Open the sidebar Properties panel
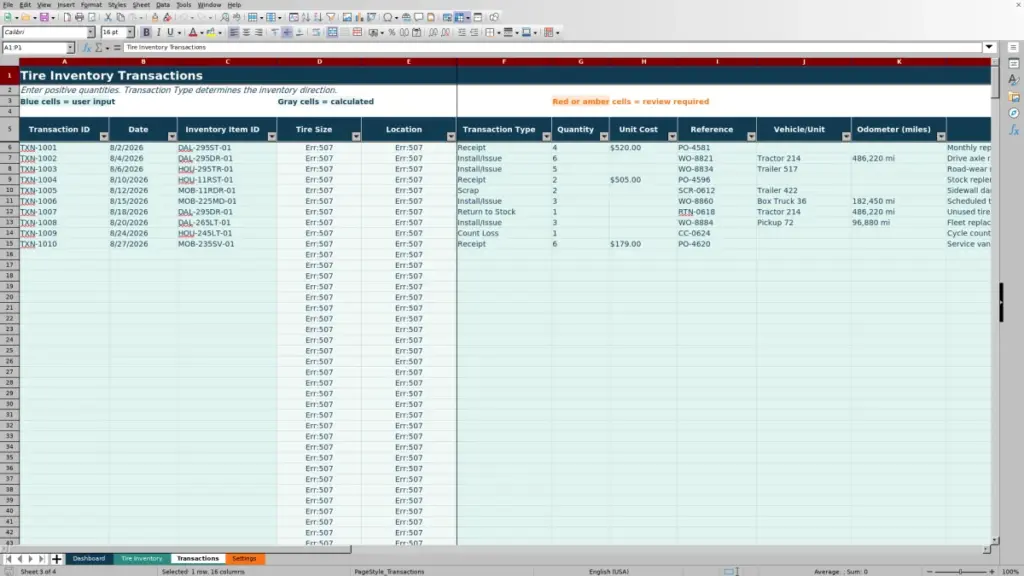 (1014, 63)
